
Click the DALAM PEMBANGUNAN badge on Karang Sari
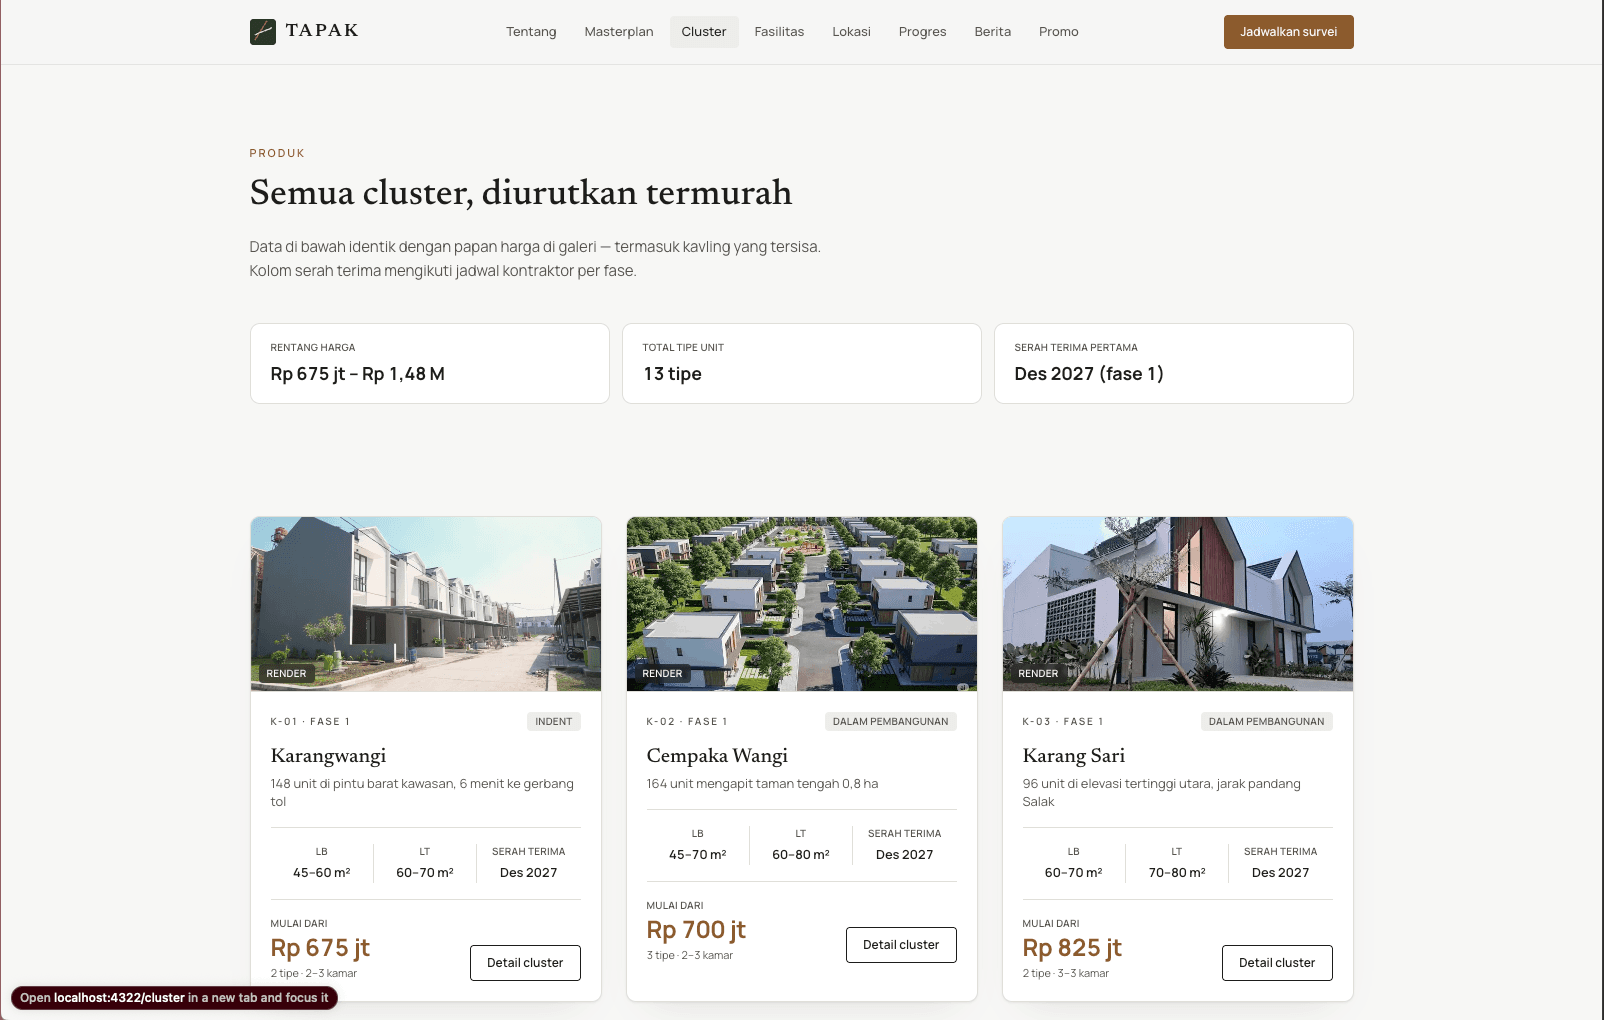(1266, 722)
